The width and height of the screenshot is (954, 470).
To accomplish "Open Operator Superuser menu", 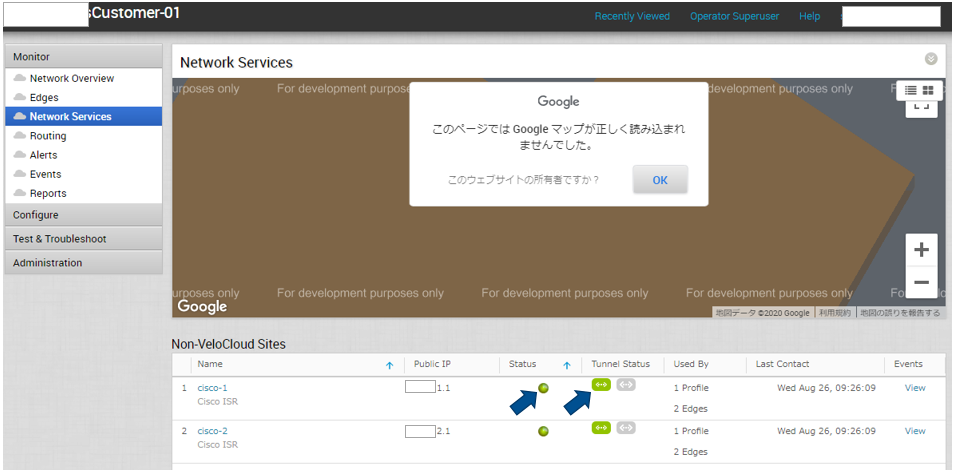I will point(734,16).
